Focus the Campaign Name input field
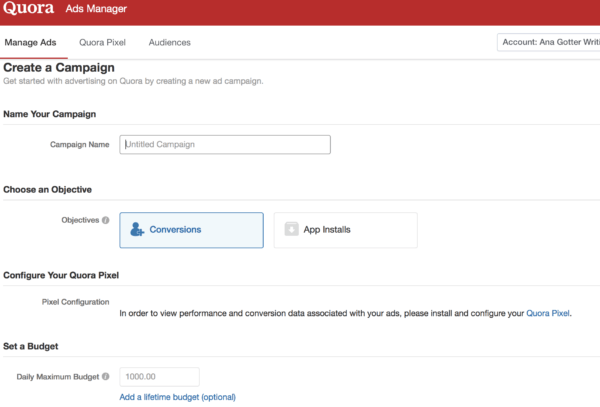 click(225, 145)
